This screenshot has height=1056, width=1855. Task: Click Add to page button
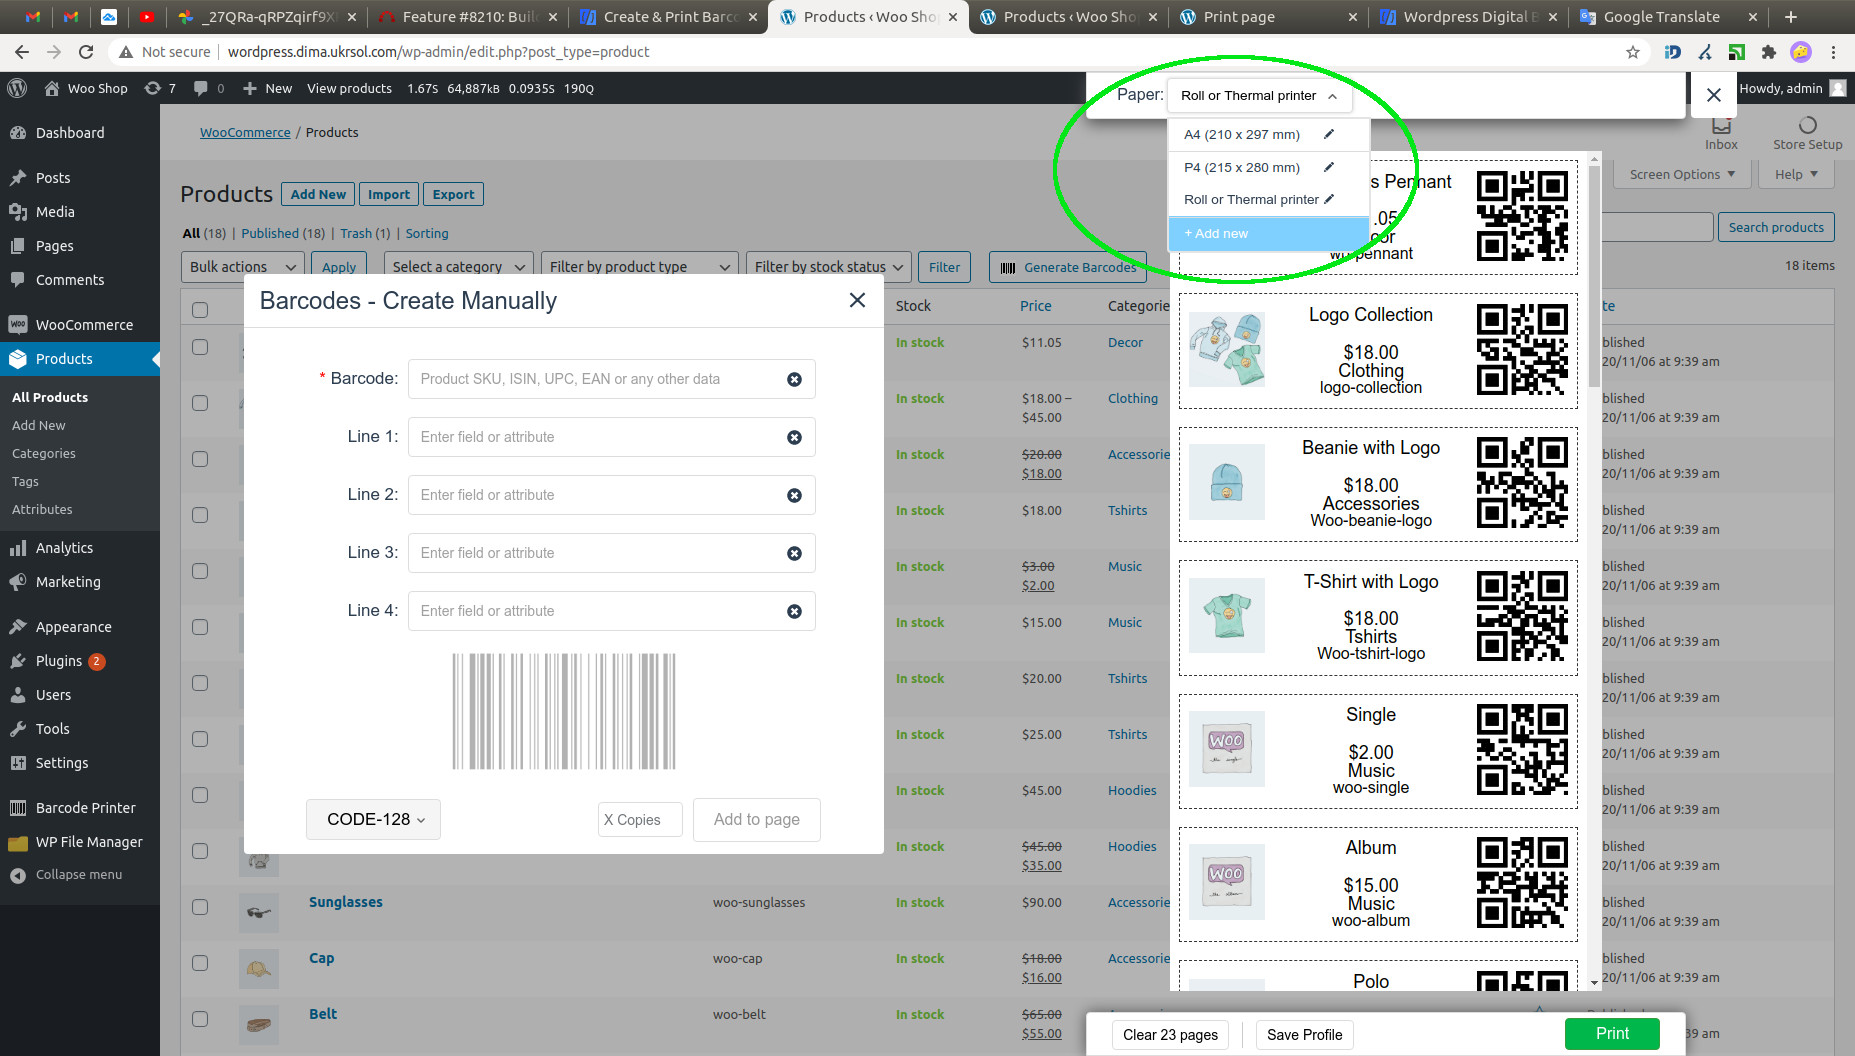tap(757, 819)
